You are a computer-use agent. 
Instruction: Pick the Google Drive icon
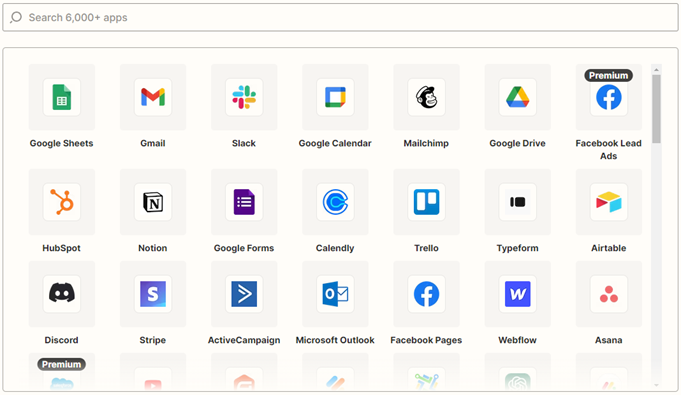point(518,97)
